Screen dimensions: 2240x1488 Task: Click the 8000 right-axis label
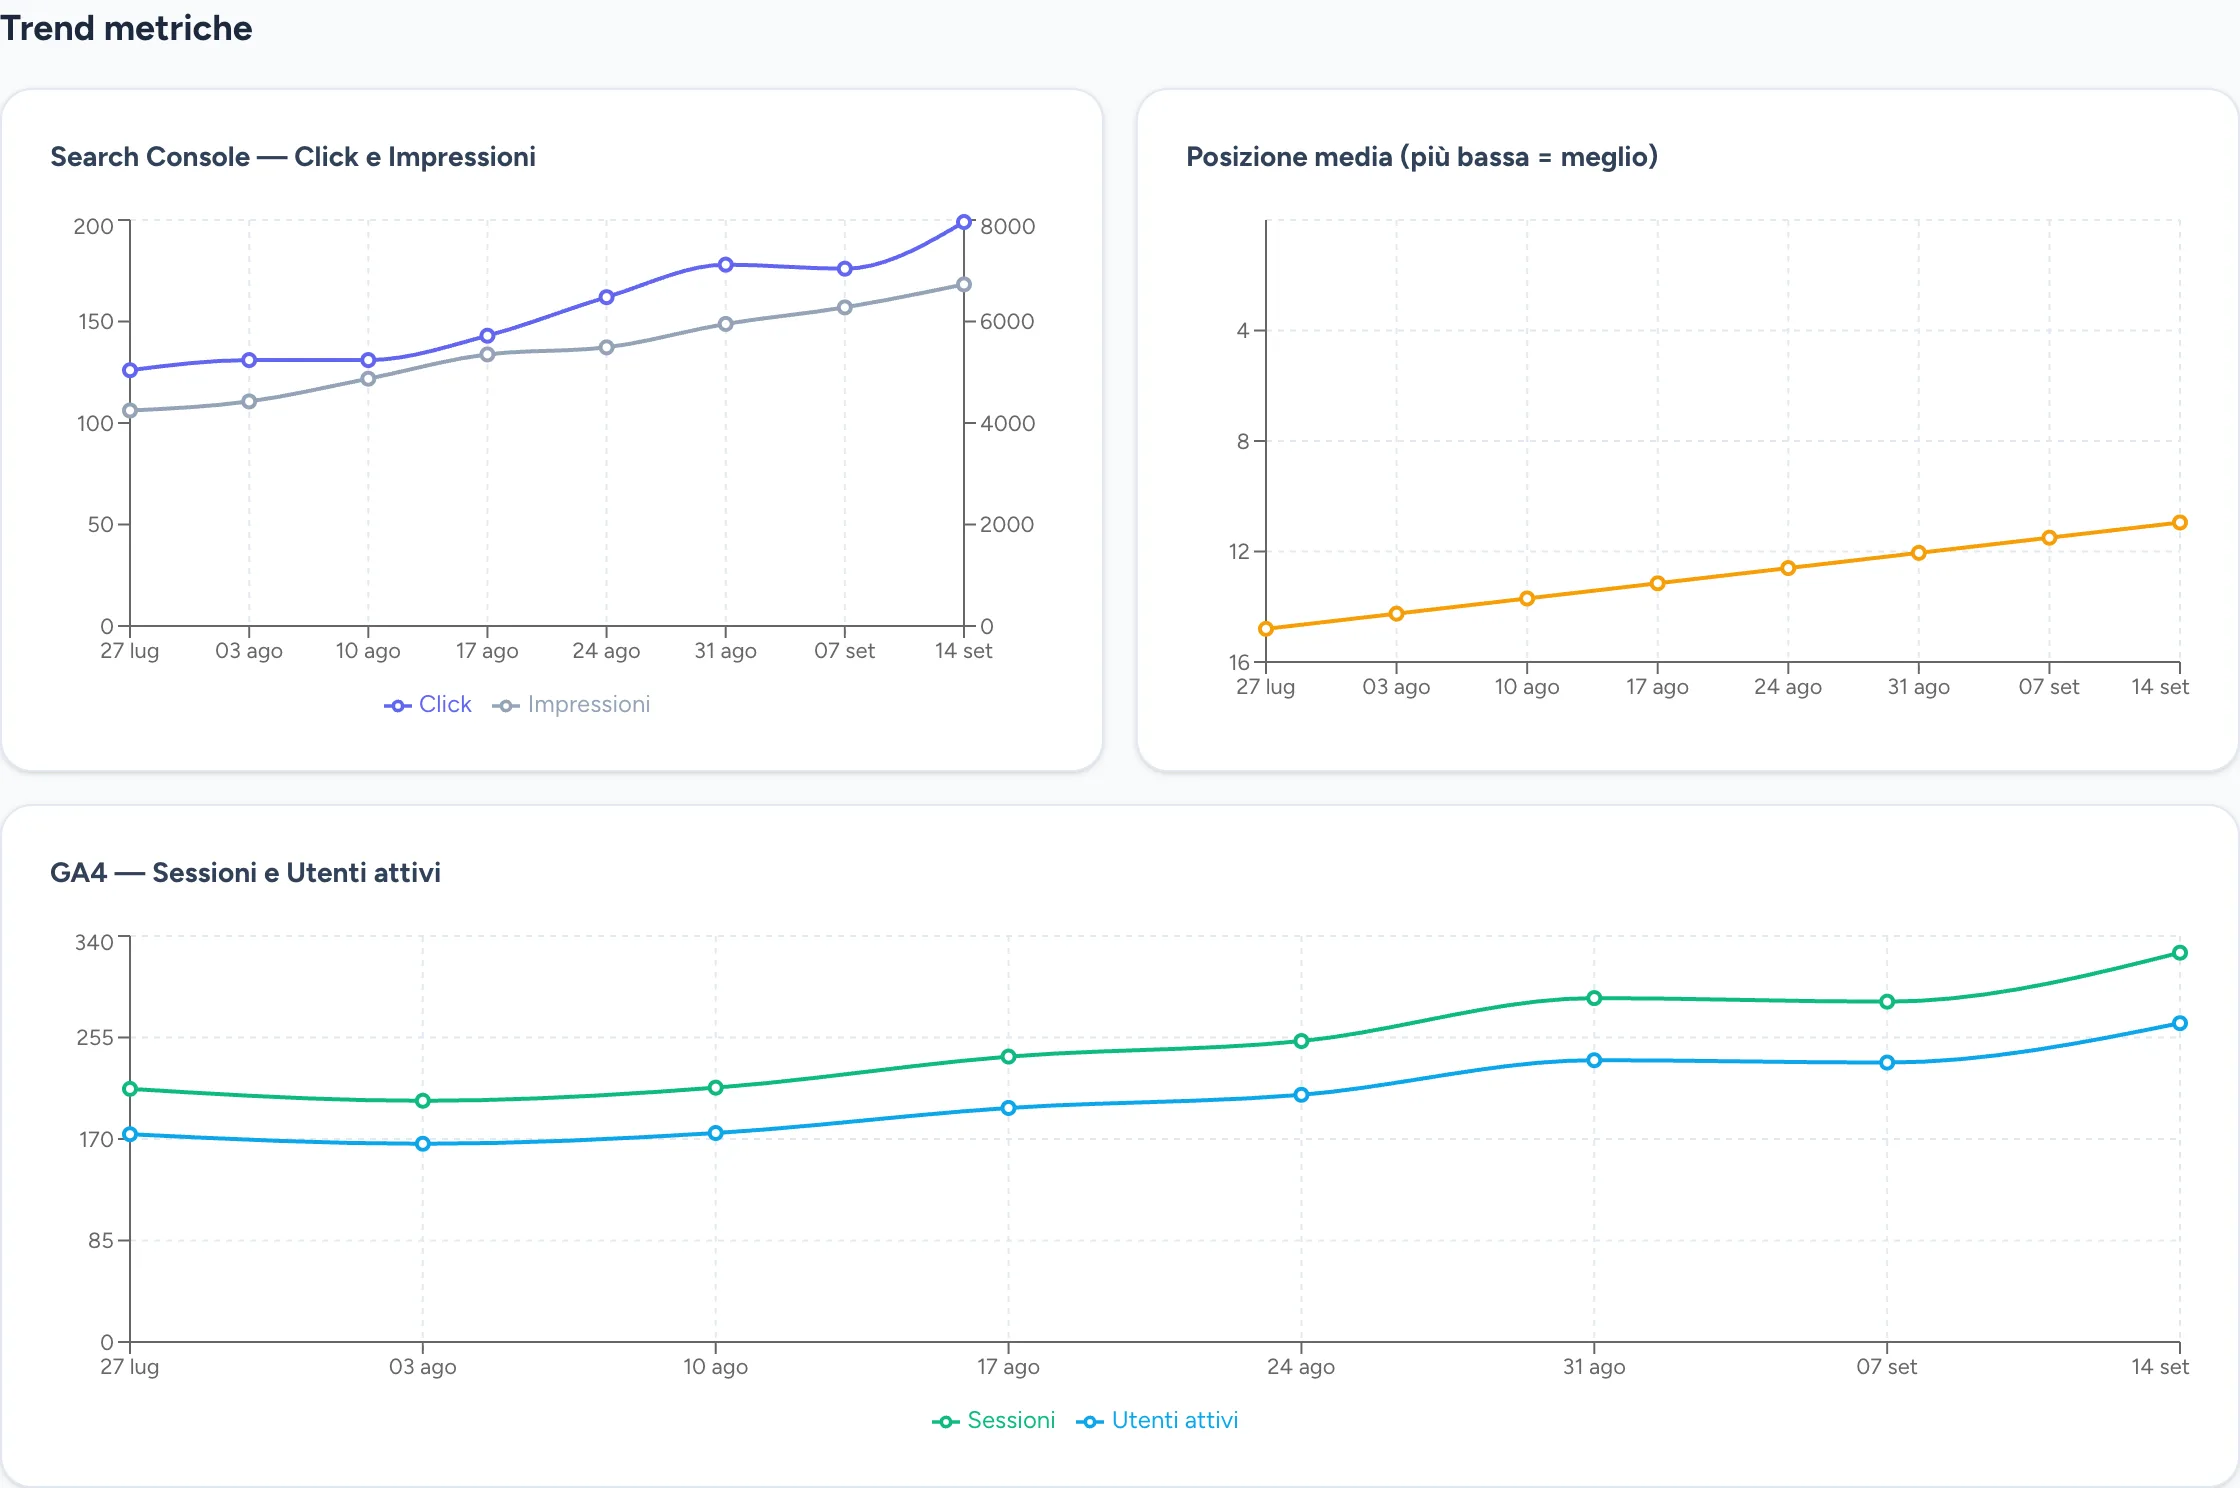tap(1007, 226)
